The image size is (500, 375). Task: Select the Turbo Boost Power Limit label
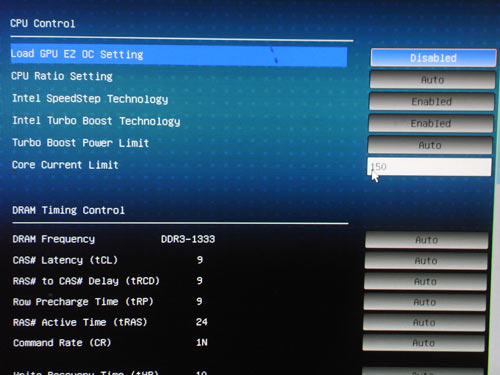click(80, 143)
